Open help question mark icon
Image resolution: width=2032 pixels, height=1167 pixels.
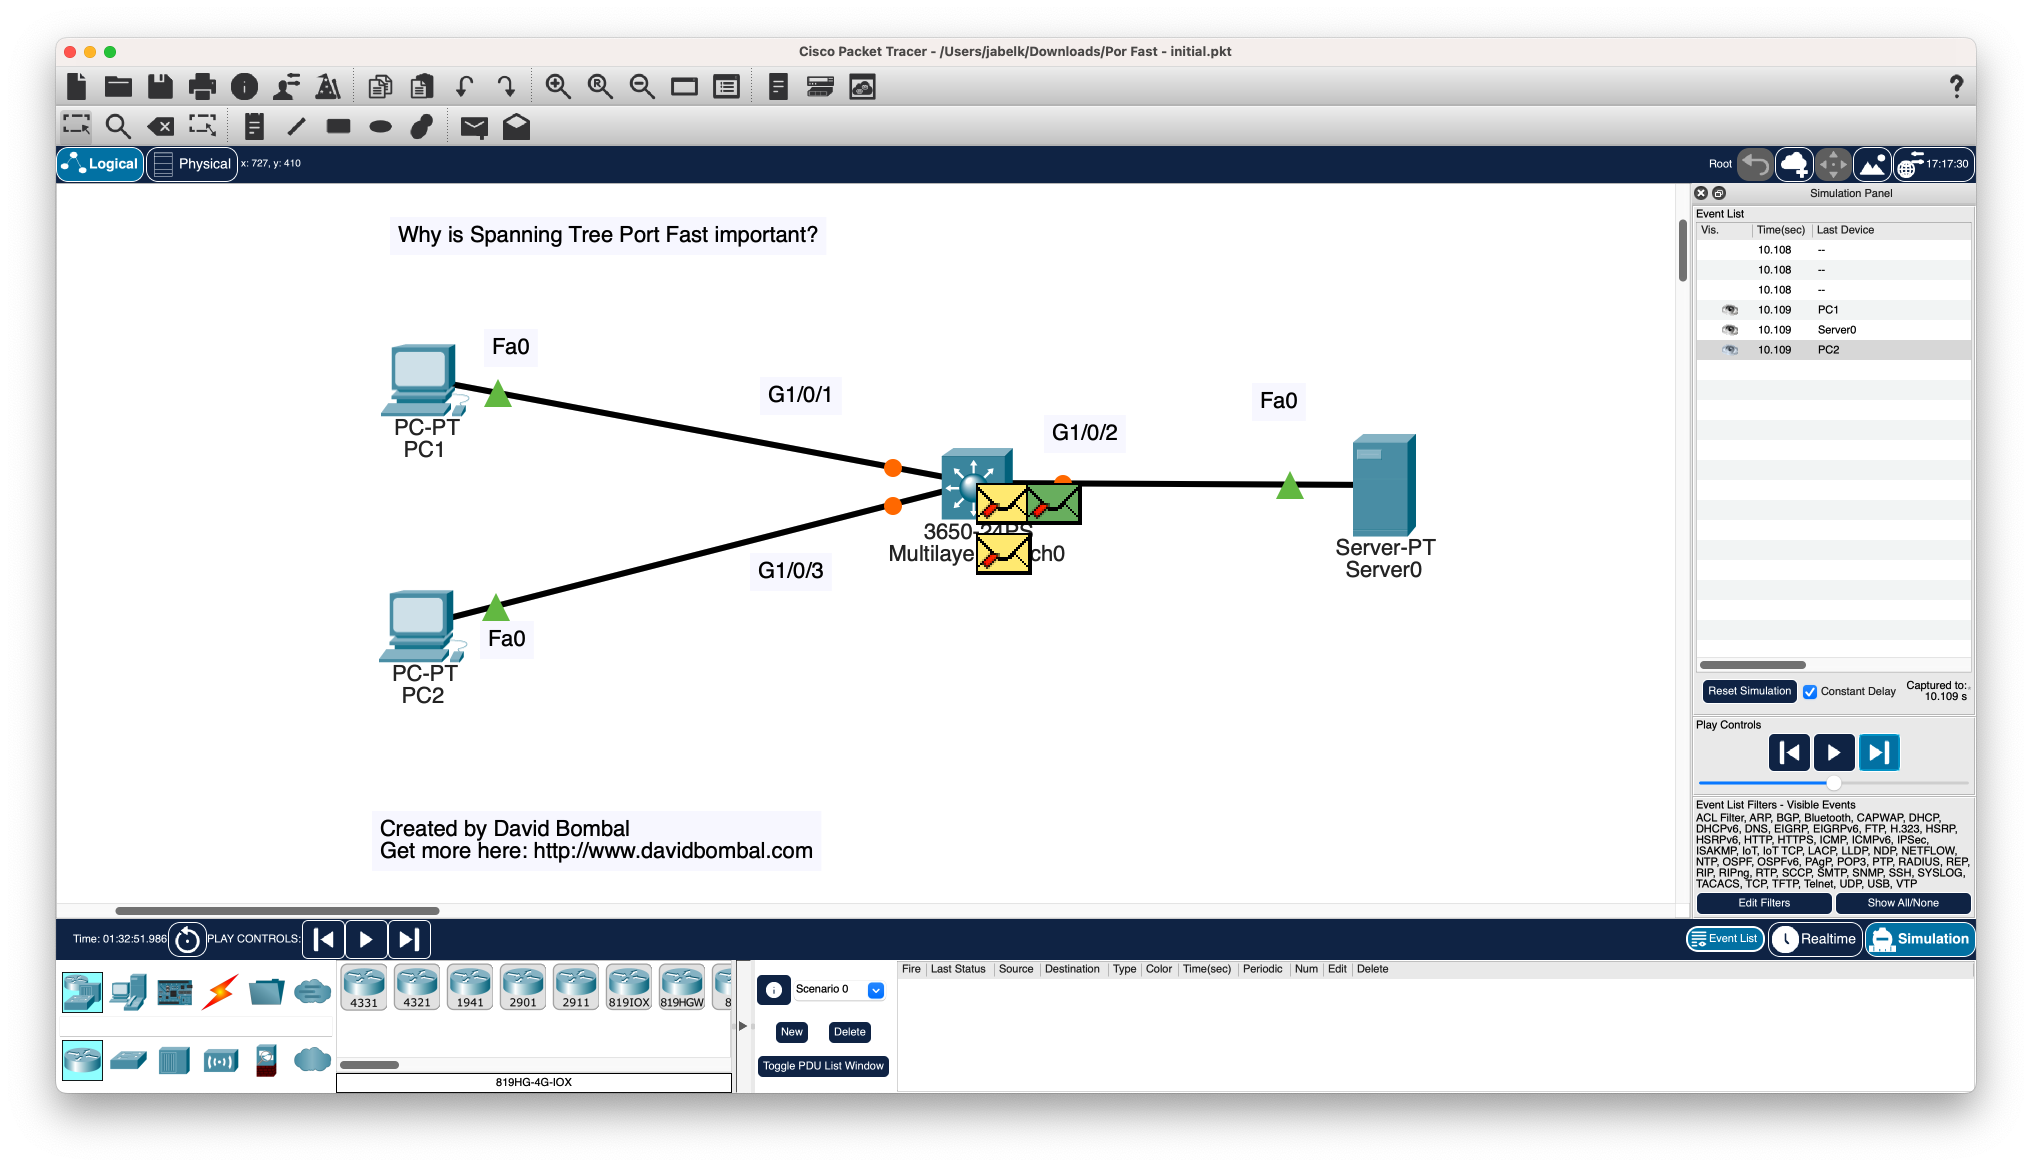tap(1956, 87)
